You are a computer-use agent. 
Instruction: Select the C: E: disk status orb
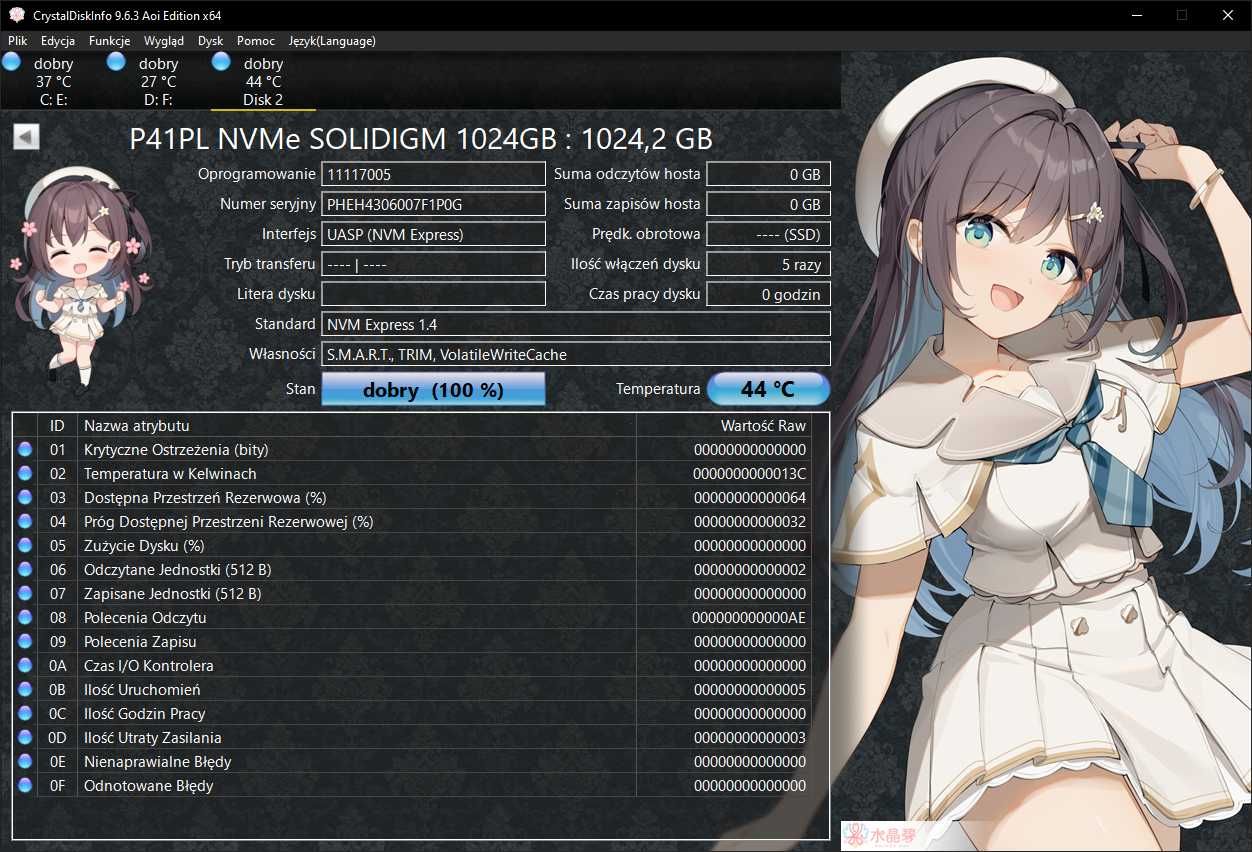(11, 62)
